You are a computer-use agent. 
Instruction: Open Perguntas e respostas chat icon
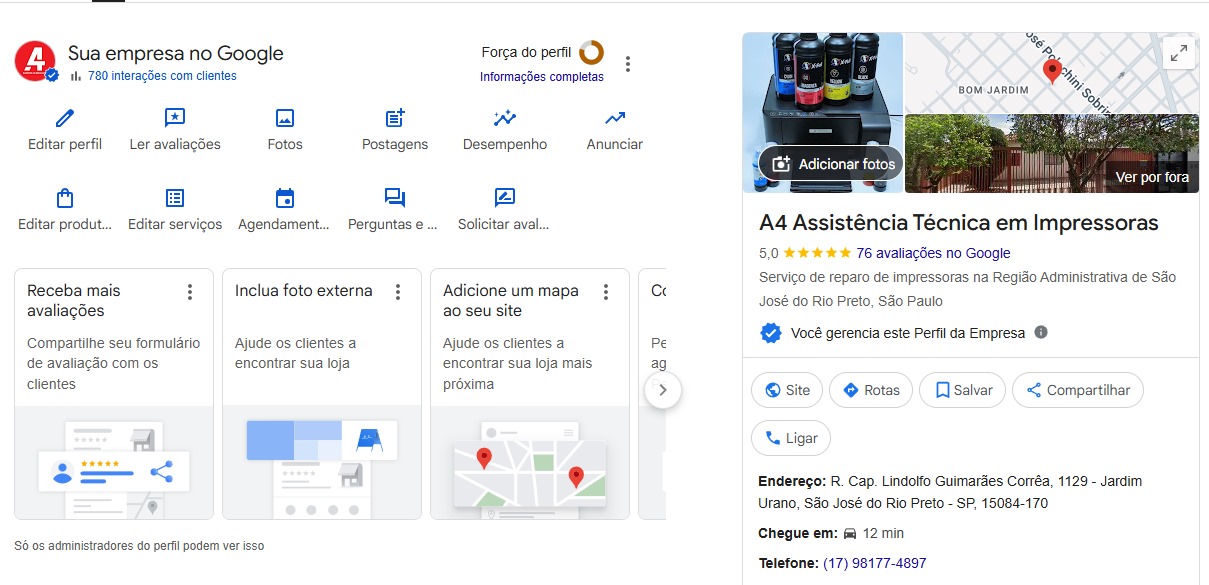click(395, 198)
